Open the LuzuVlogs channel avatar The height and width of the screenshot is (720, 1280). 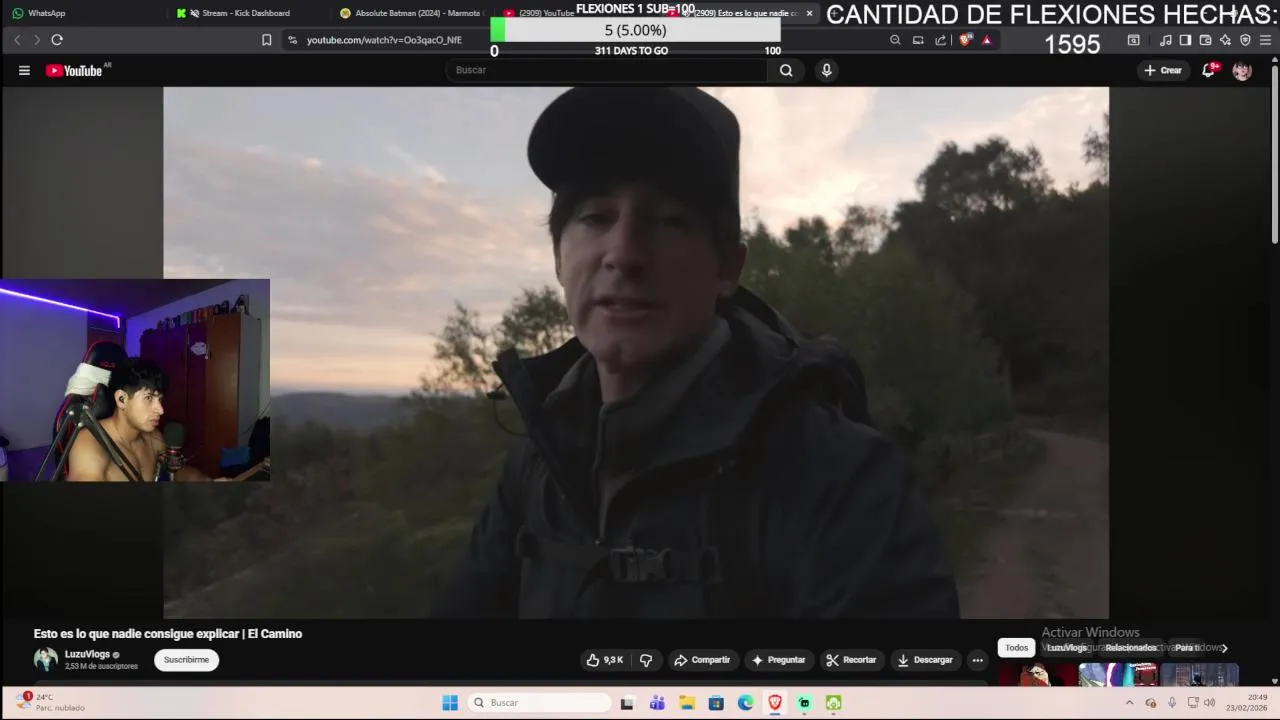46,659
